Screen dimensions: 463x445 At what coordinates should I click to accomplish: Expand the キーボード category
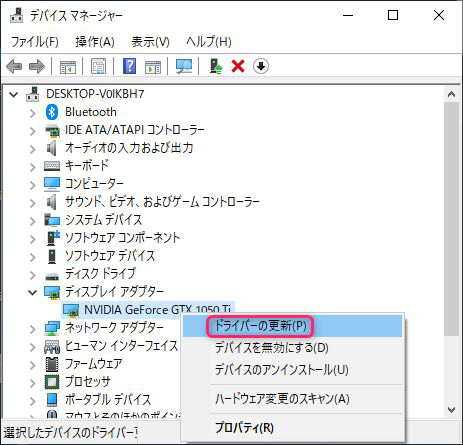(x=32, y=166)
